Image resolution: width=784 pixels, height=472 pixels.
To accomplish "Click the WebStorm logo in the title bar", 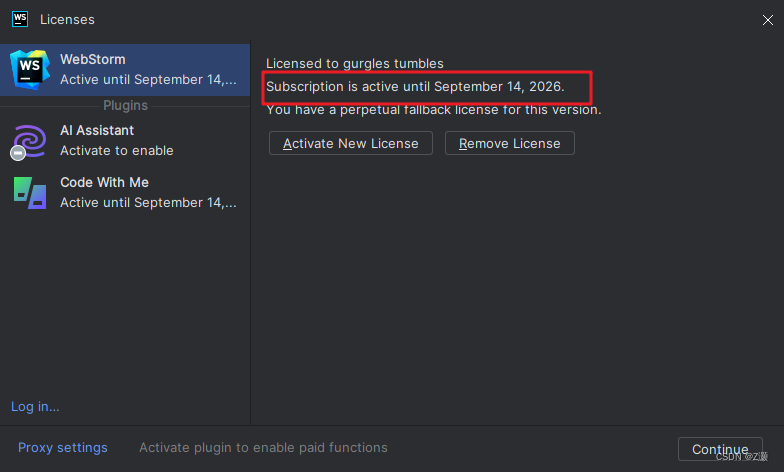I will [20, 20].
